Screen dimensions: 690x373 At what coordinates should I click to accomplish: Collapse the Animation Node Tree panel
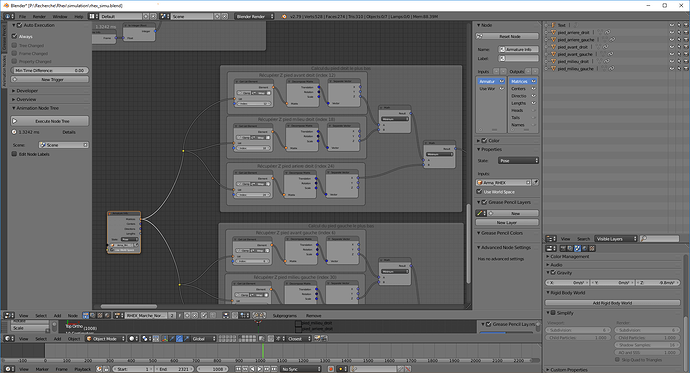pos(37,108)
